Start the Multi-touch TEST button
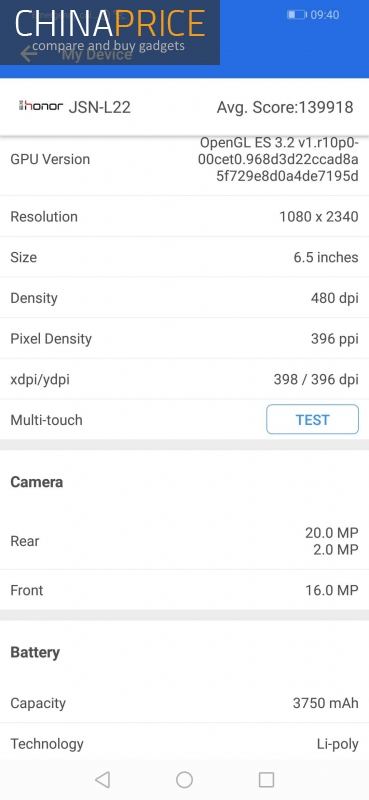Image resolution: width=369 pixels, height=800 pixels. click(312, 419)
